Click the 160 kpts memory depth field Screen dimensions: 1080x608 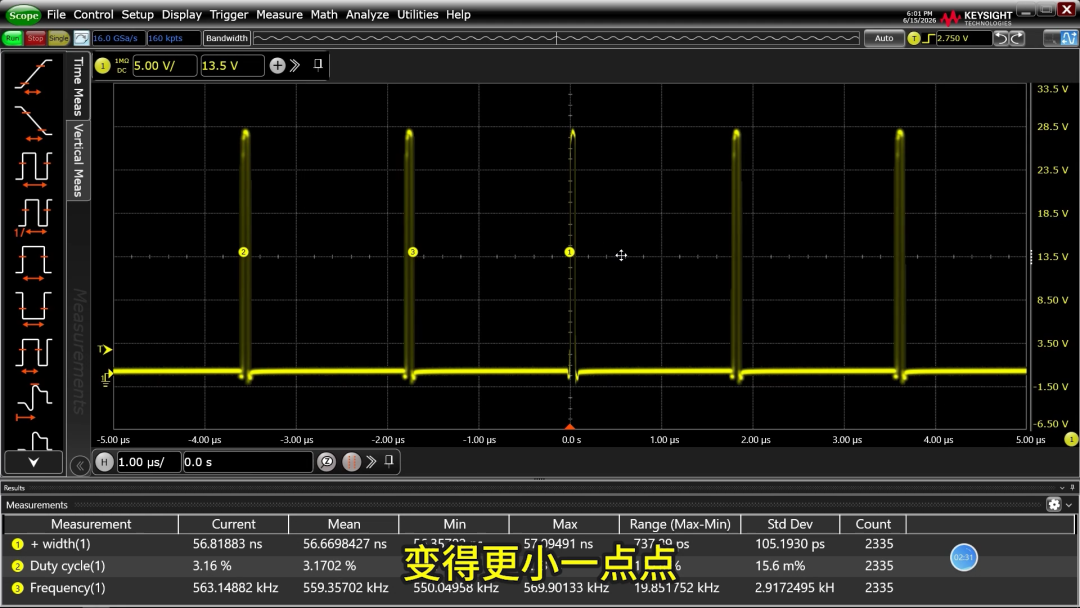(x=174, y=39)
